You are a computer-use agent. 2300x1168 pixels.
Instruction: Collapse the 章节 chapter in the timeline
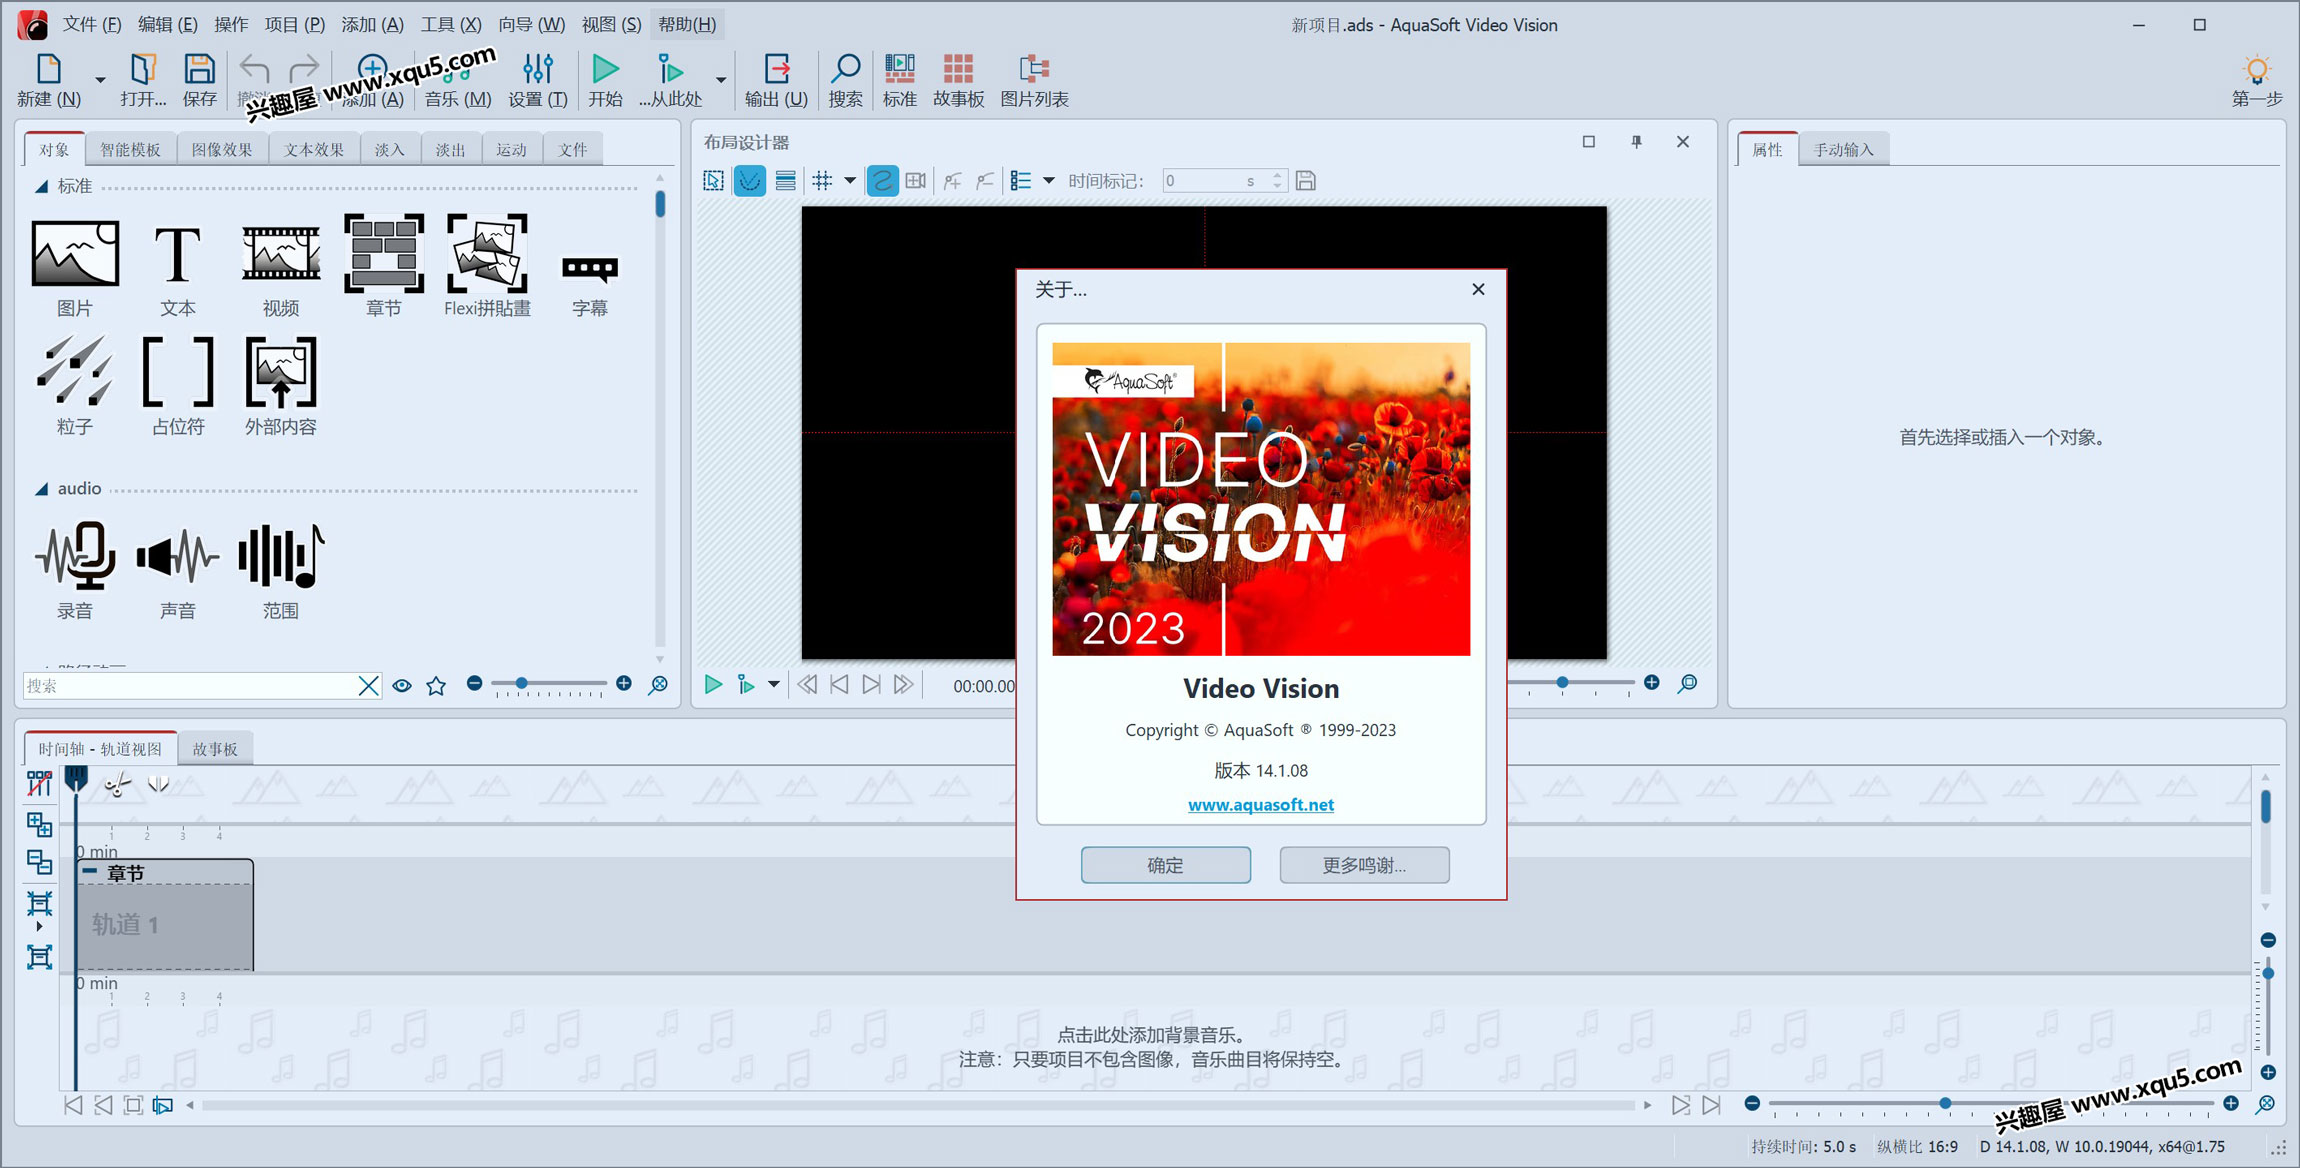pos(90,872)
